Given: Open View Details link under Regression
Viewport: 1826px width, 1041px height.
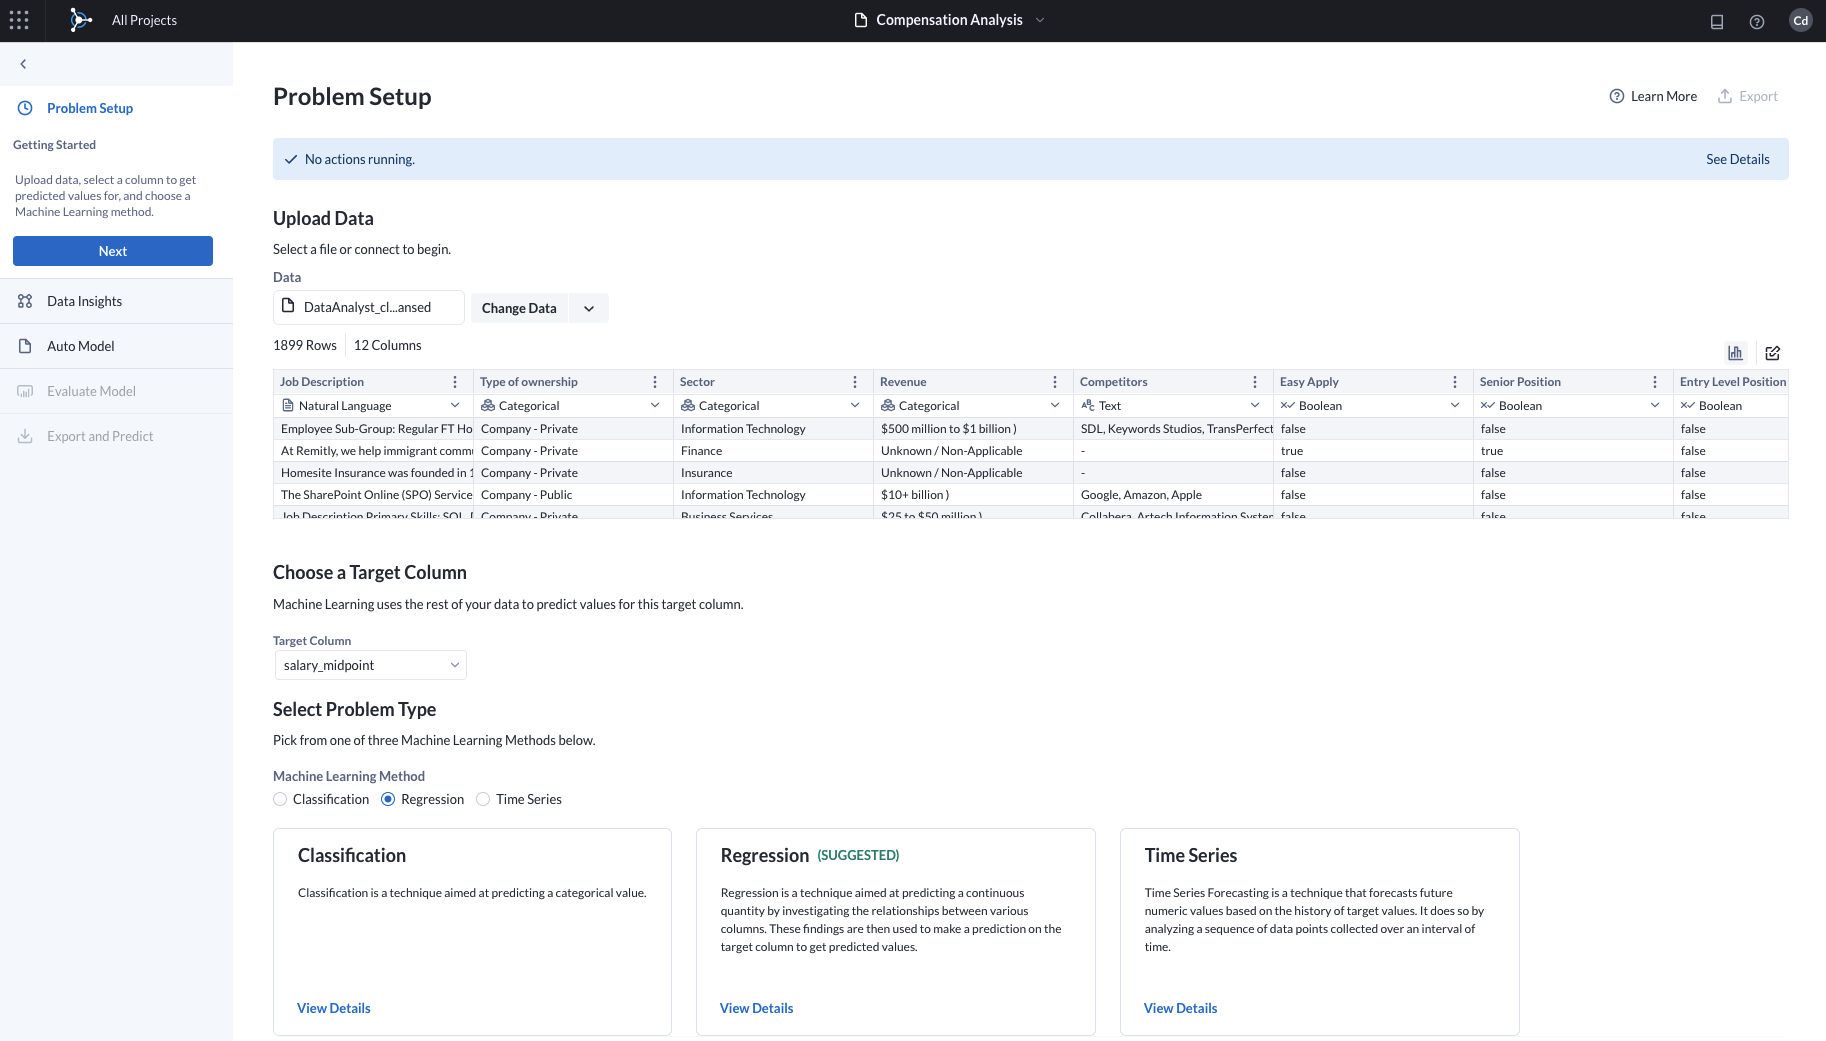Looking at the screenshot, I should click(756, 1008).
